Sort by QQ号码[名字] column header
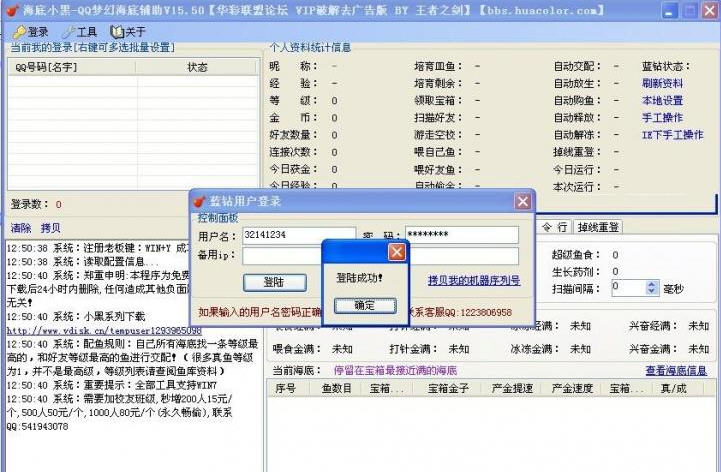Viewport: 721px width, 472px height. coord(72,67)
